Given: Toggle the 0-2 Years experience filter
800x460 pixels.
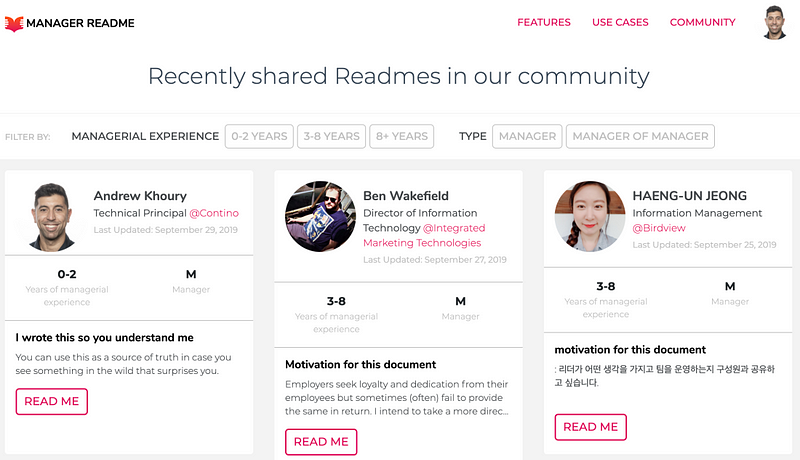Looking at the screenshot, I should 259,136.
